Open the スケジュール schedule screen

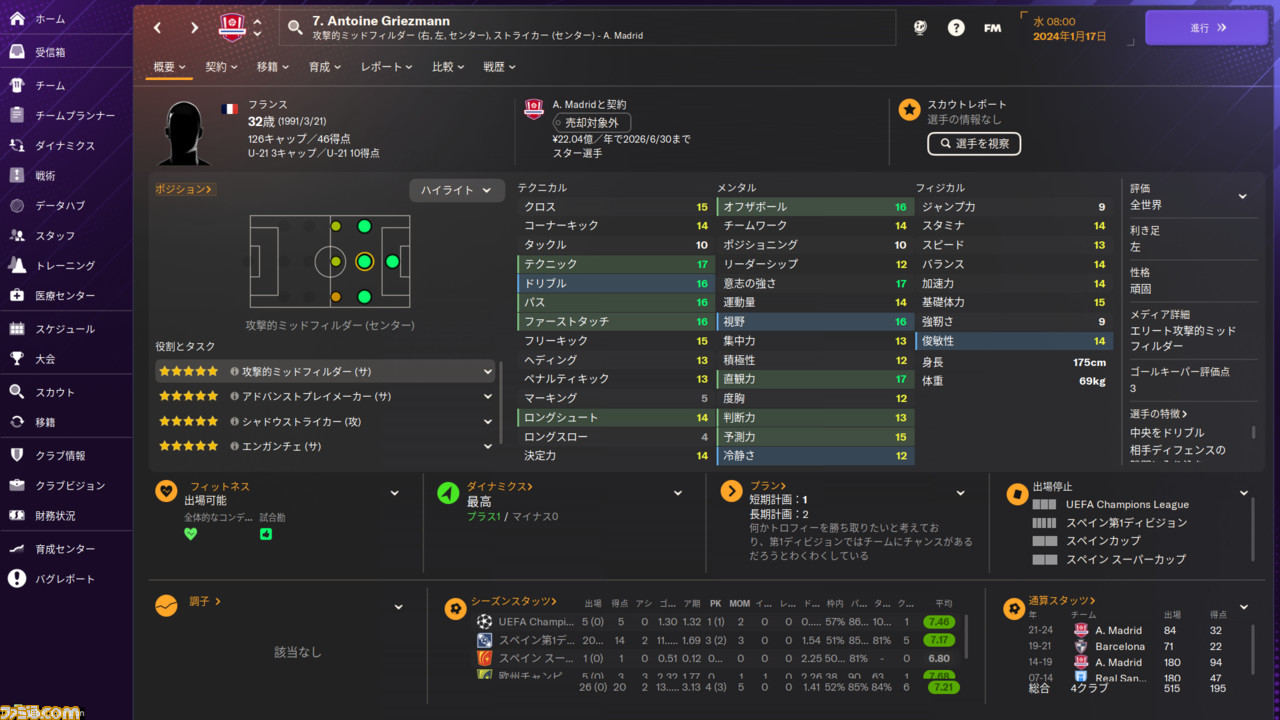tap(66, 329)
